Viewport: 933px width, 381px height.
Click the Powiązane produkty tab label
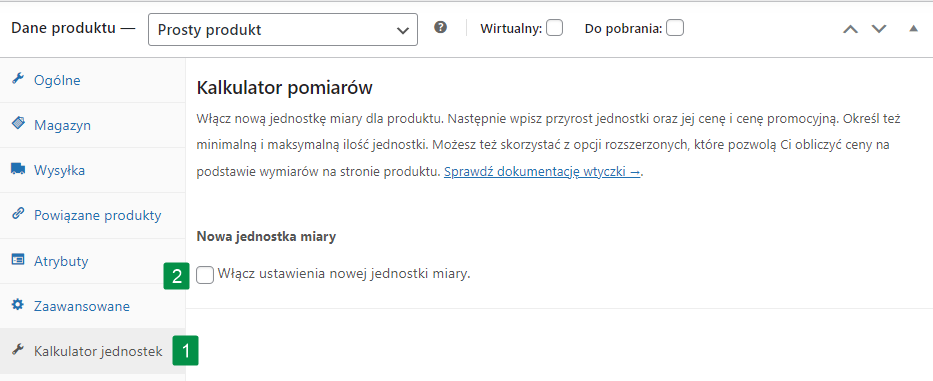[98, 215]
